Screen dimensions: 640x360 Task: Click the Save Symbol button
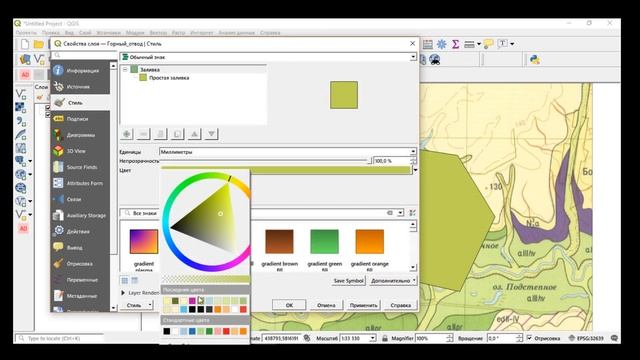348,281
